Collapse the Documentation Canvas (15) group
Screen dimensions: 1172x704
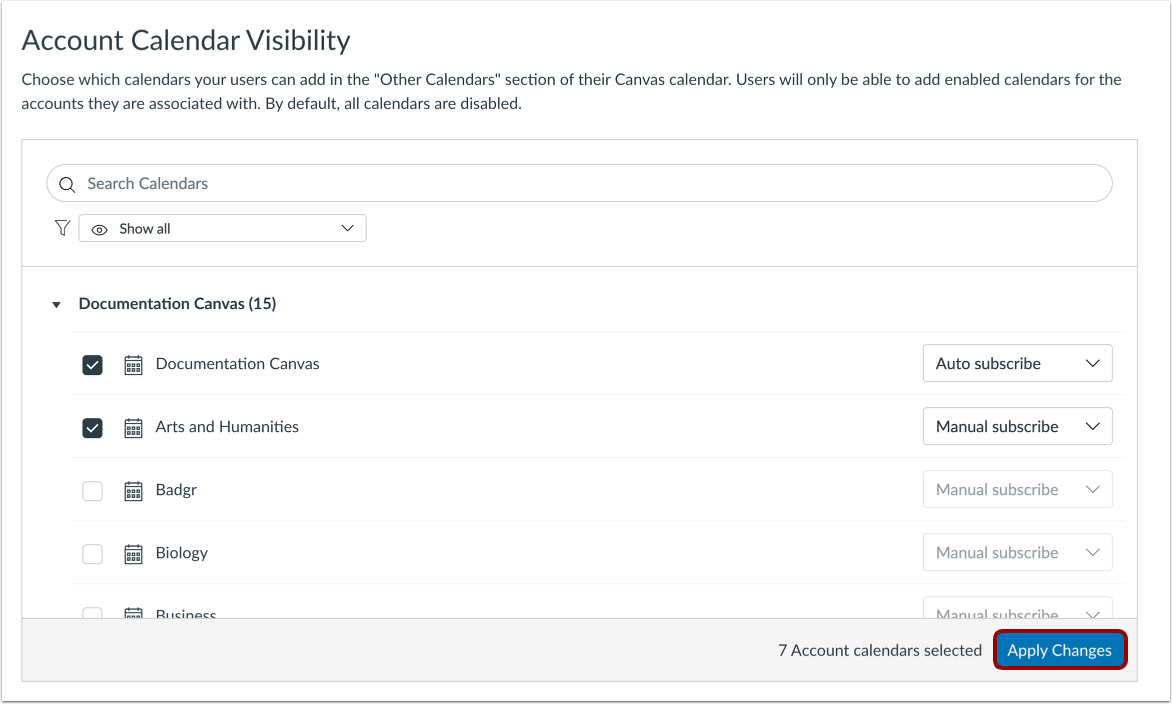coord(57,304)
